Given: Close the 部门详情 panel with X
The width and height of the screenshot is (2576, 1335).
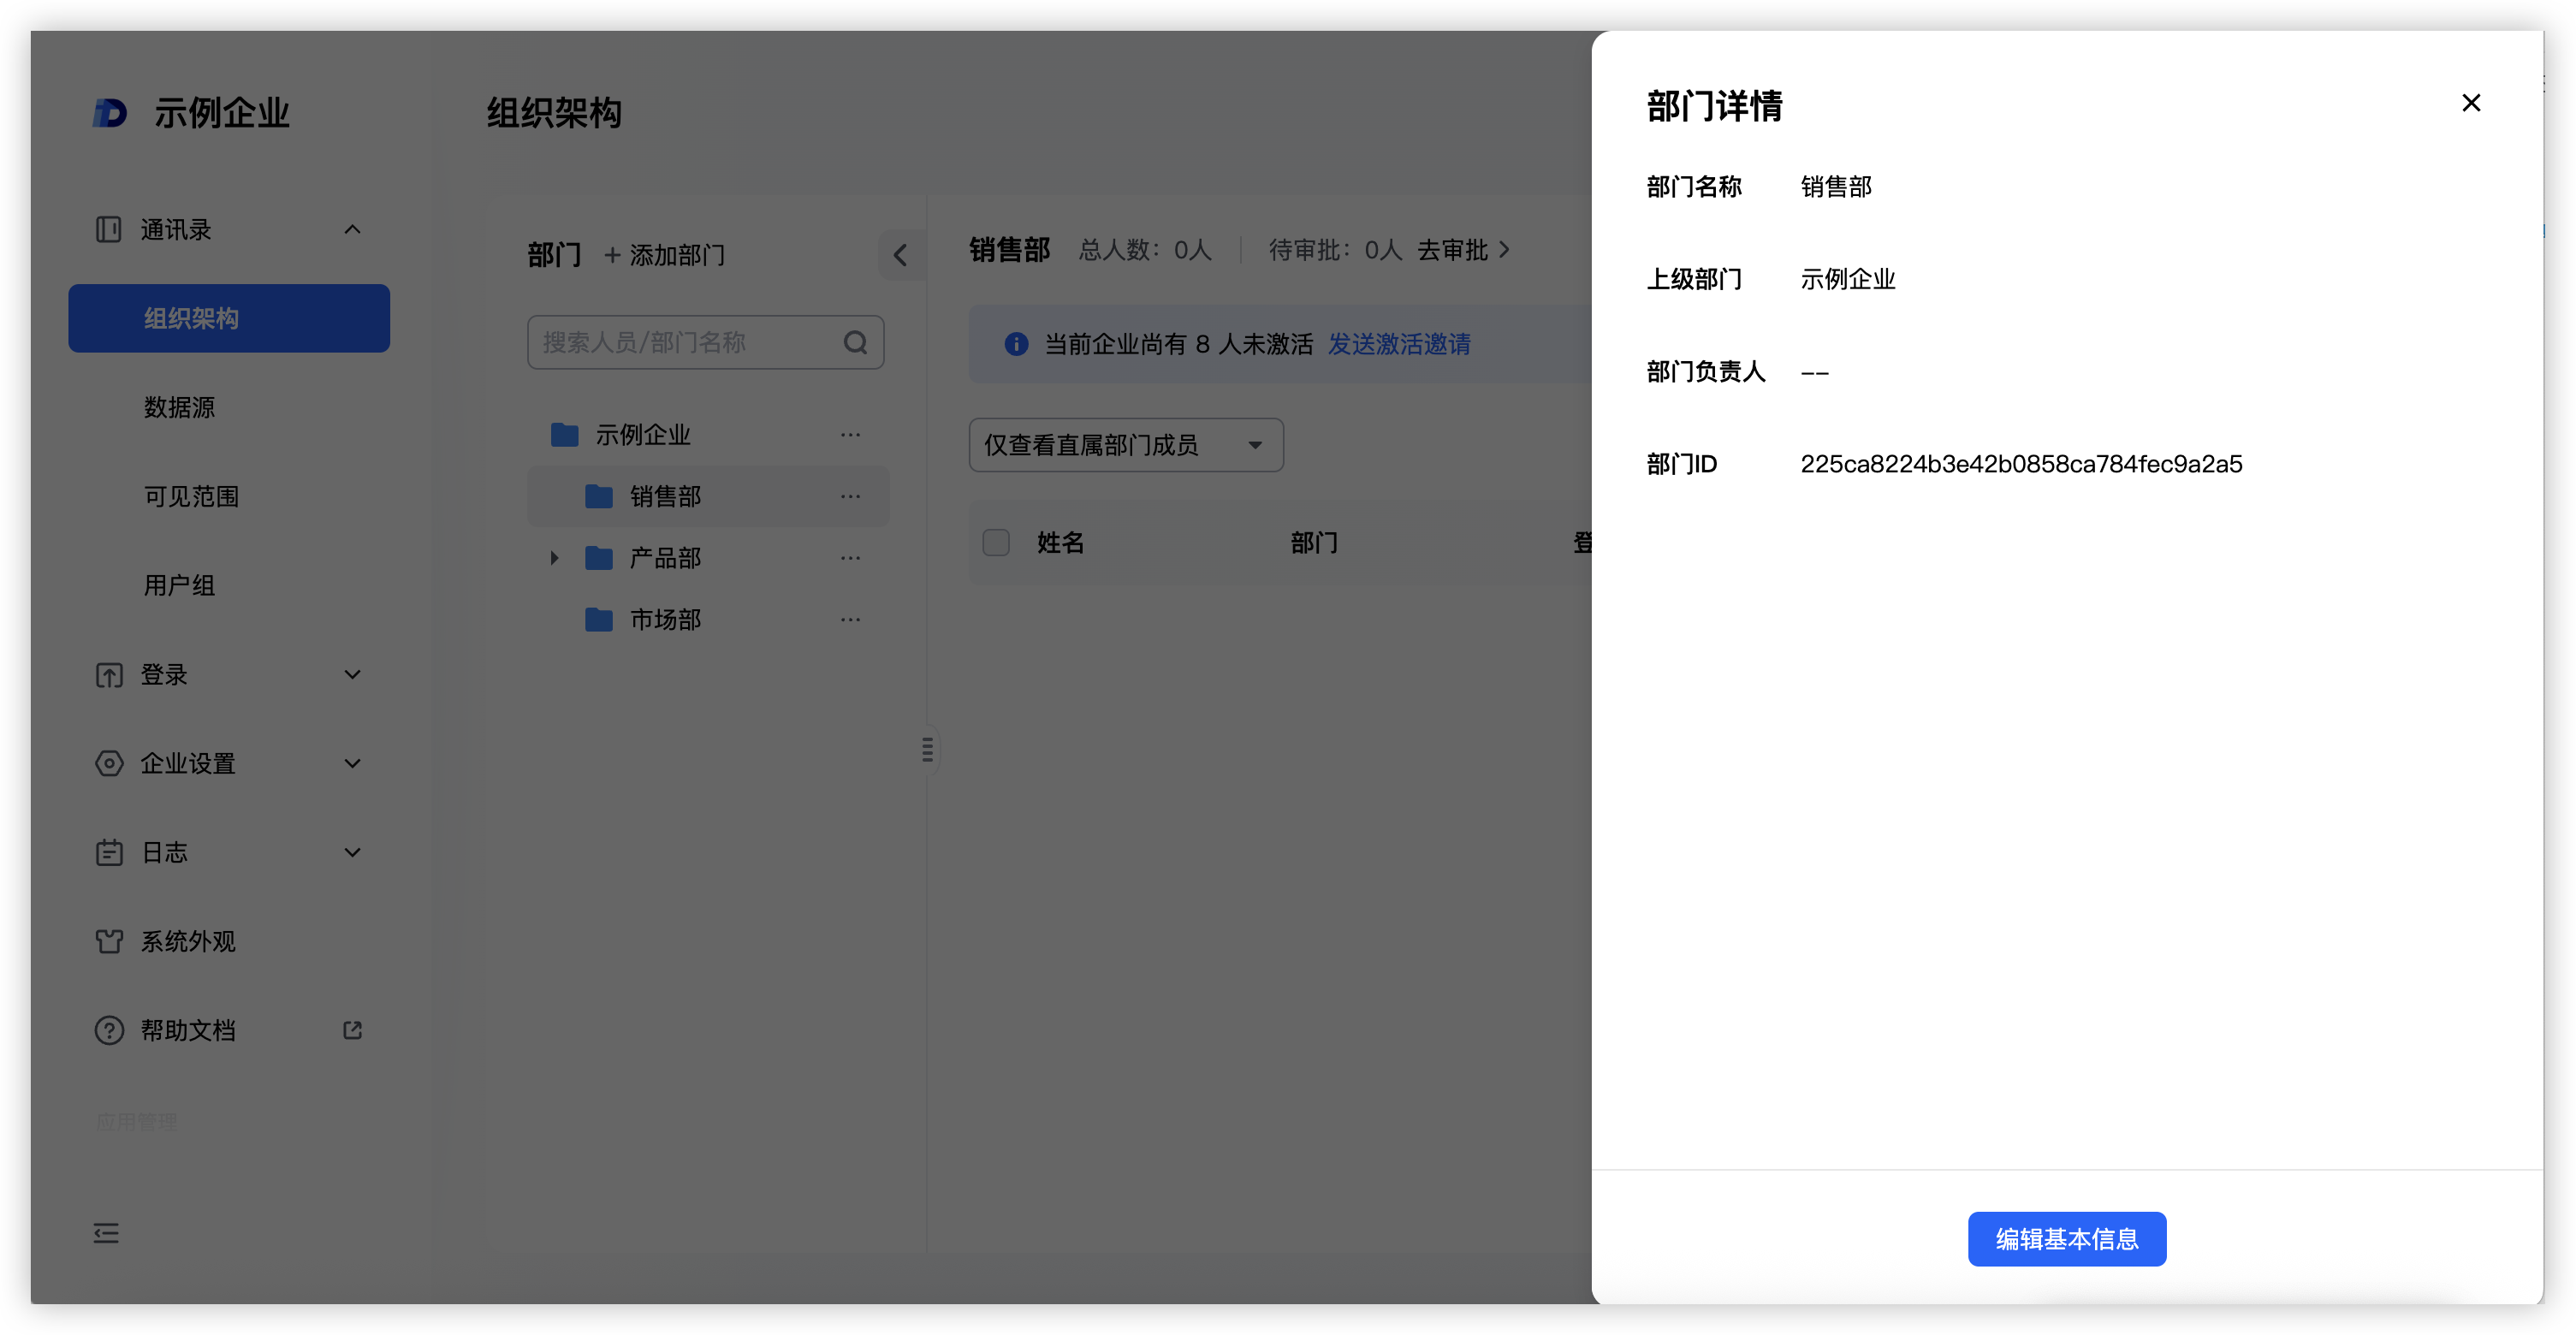Looking at the screenshot, I should point(2470,103).
